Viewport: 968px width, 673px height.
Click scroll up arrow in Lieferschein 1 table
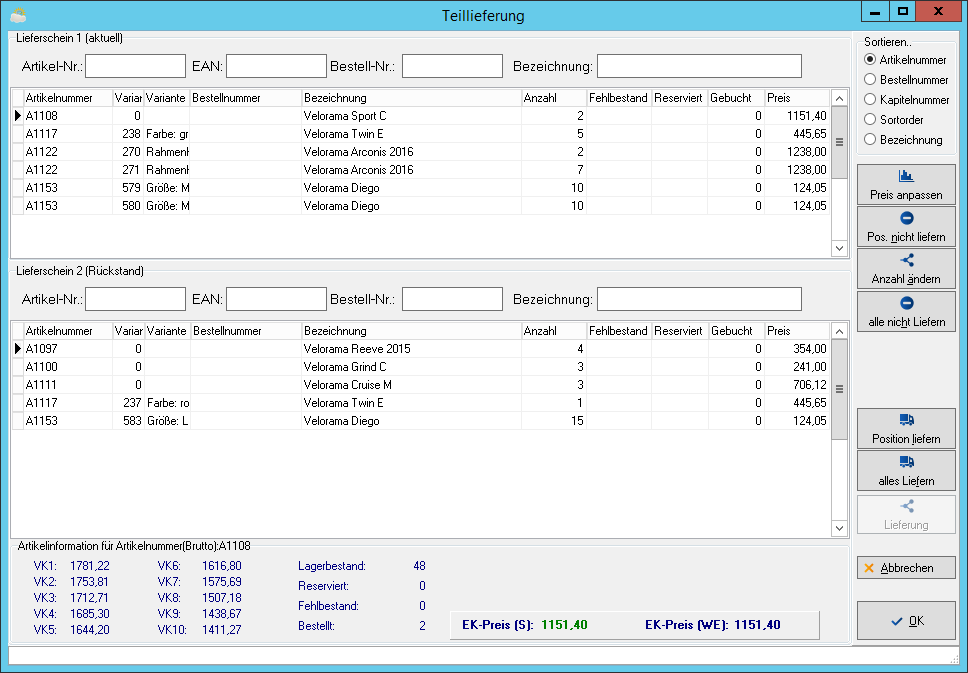[839, 98]
